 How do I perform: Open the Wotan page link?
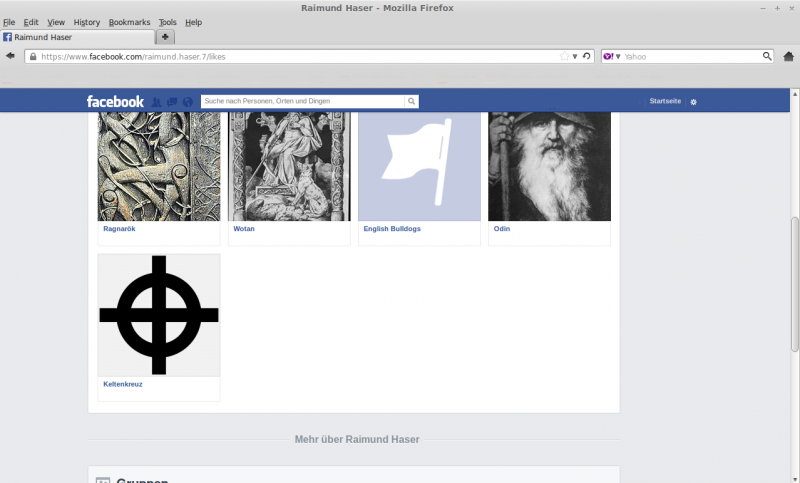click(x=243, y=228)
